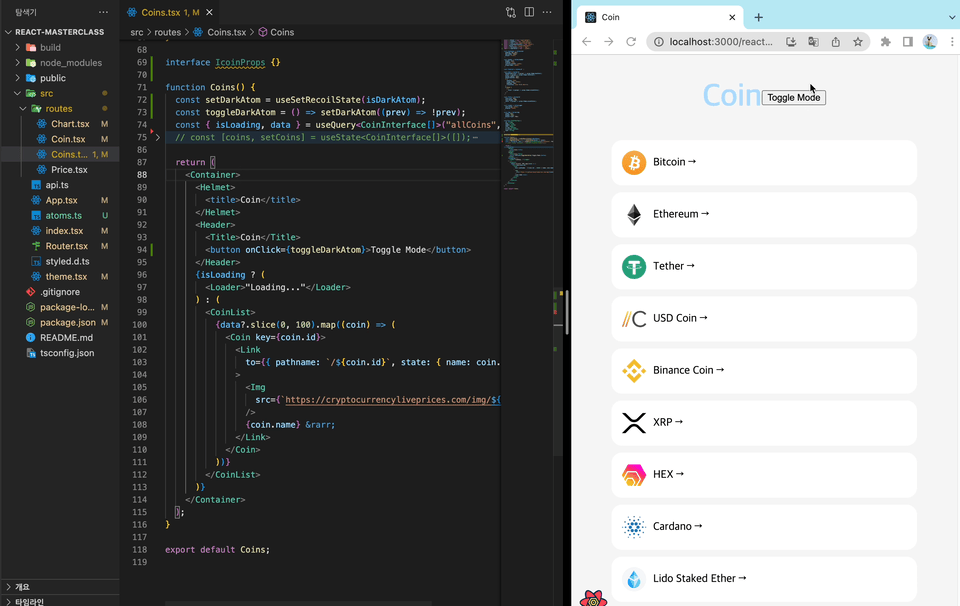The image size is (960, 606).
Task: View site information icon in address bar
Action: (659, 42)
